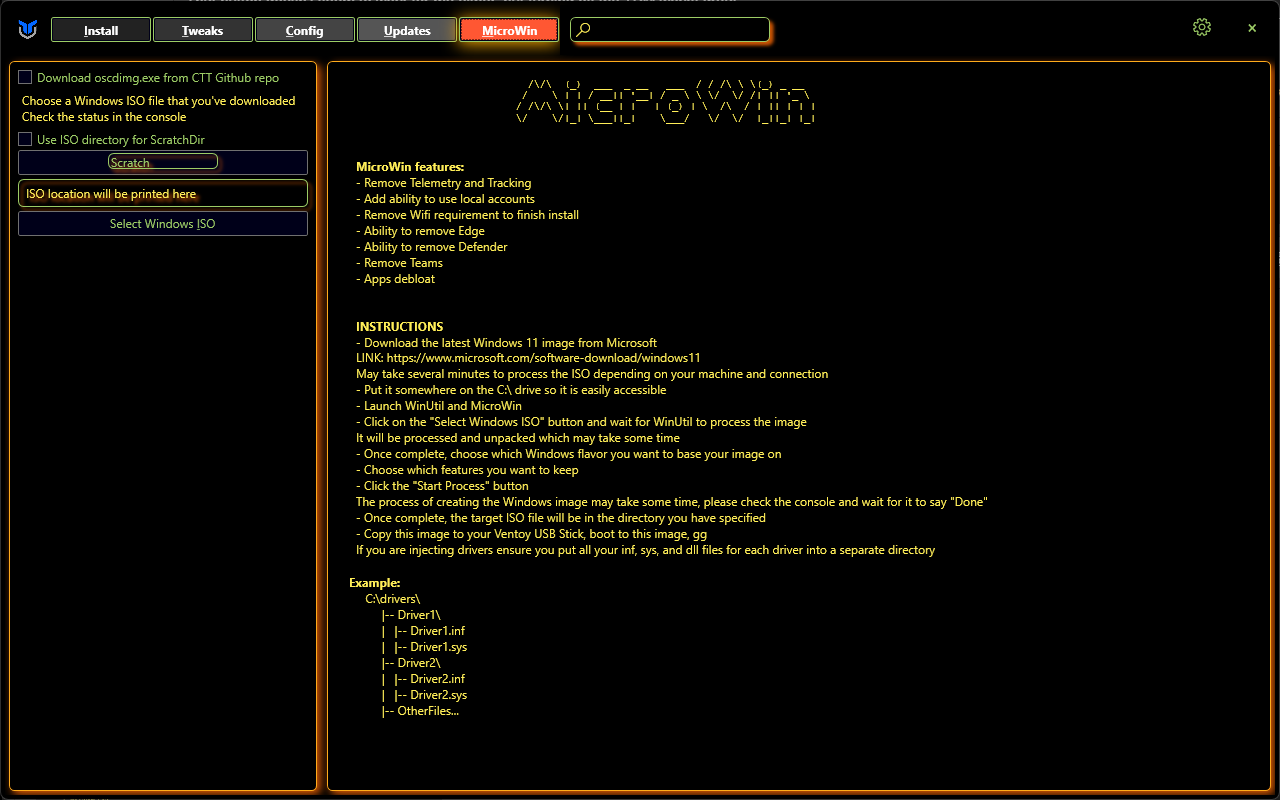Select the Updates tab
This screenshot has width=1280, height=800.
coord(407,30)
